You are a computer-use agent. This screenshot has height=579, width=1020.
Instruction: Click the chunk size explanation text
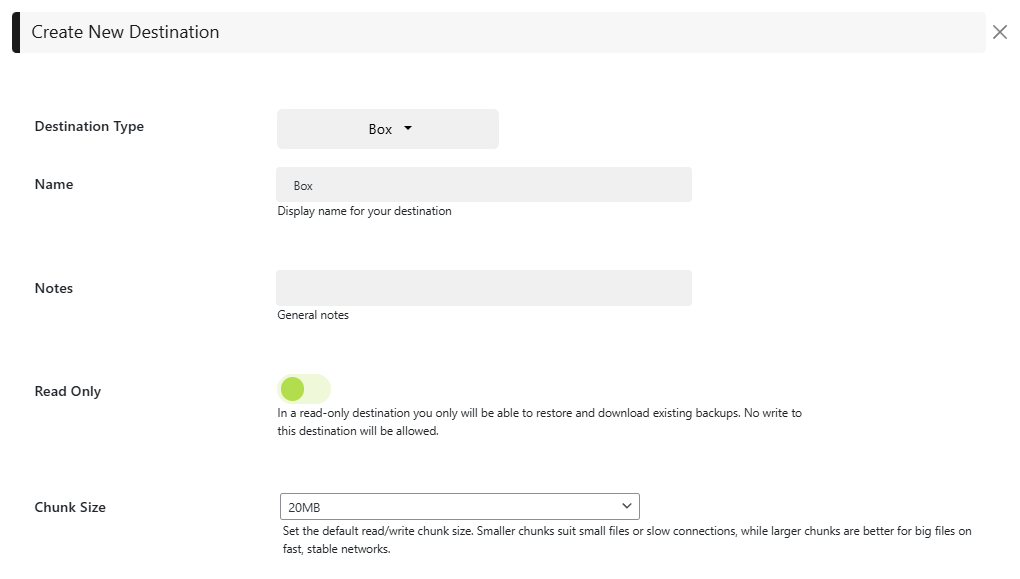point(627,540)
